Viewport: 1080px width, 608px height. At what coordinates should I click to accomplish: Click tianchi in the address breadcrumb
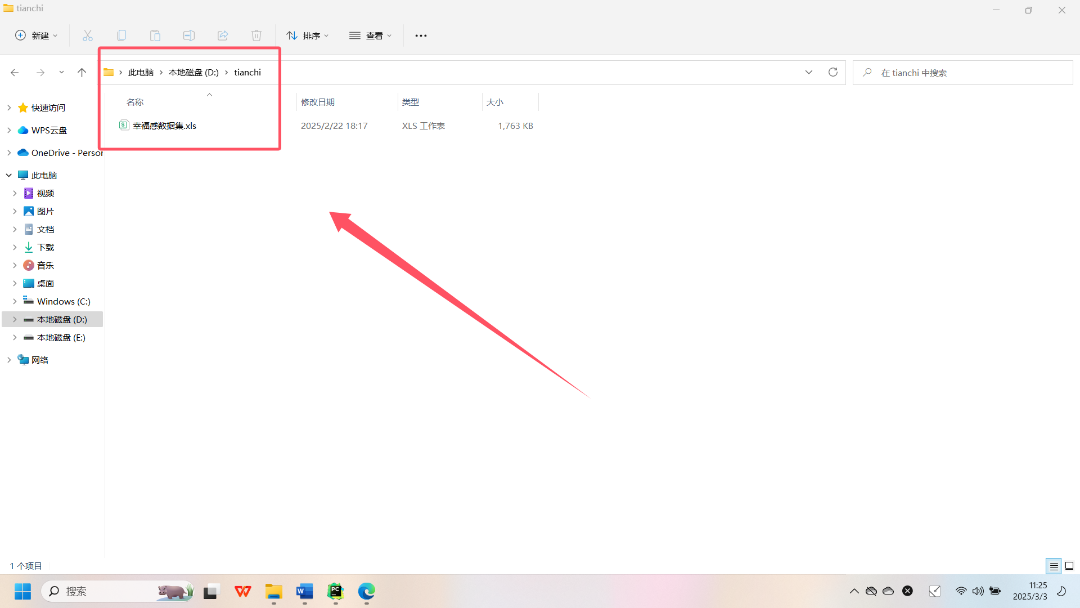(247, 72)
